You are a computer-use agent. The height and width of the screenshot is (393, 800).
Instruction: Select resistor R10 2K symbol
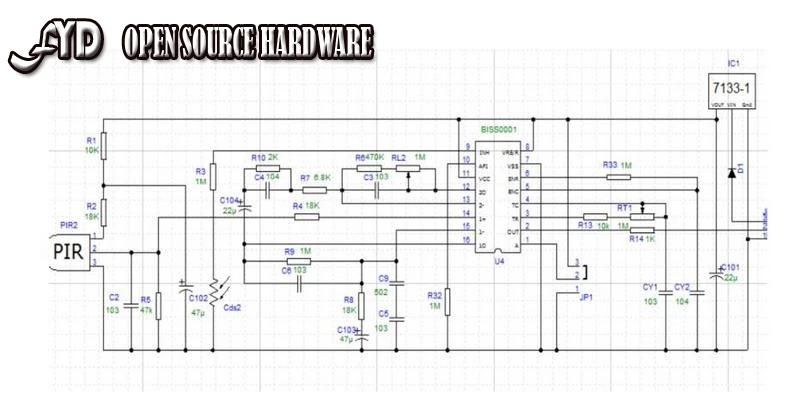point(268,168)
